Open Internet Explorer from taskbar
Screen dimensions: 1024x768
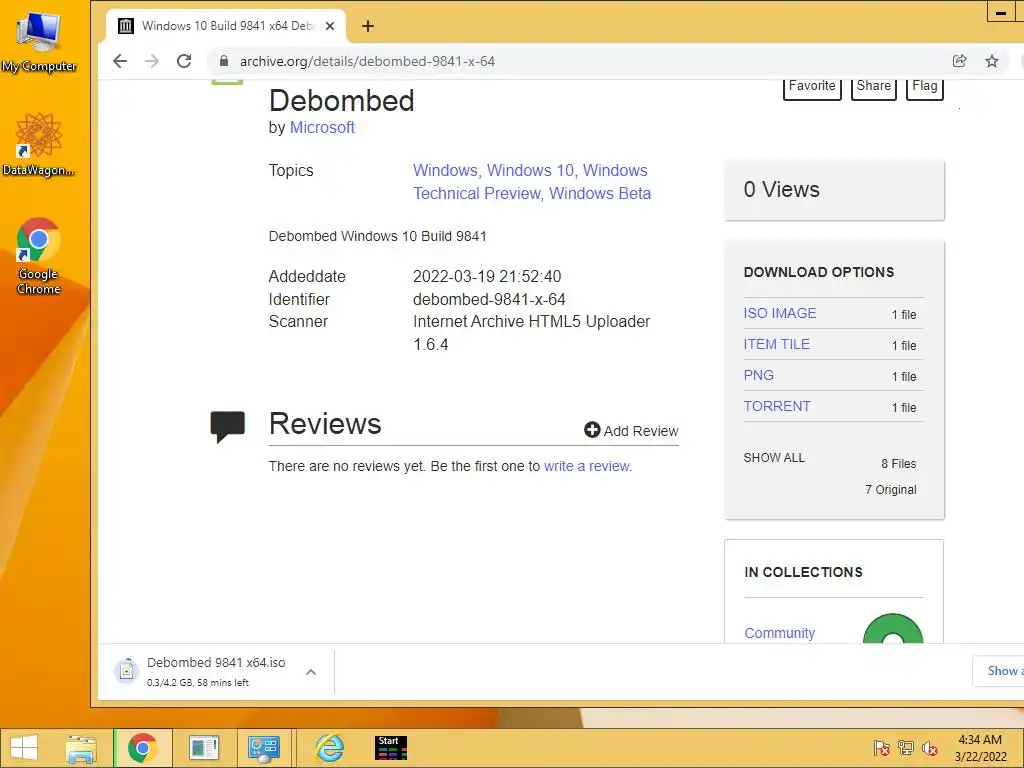(330, 748)
